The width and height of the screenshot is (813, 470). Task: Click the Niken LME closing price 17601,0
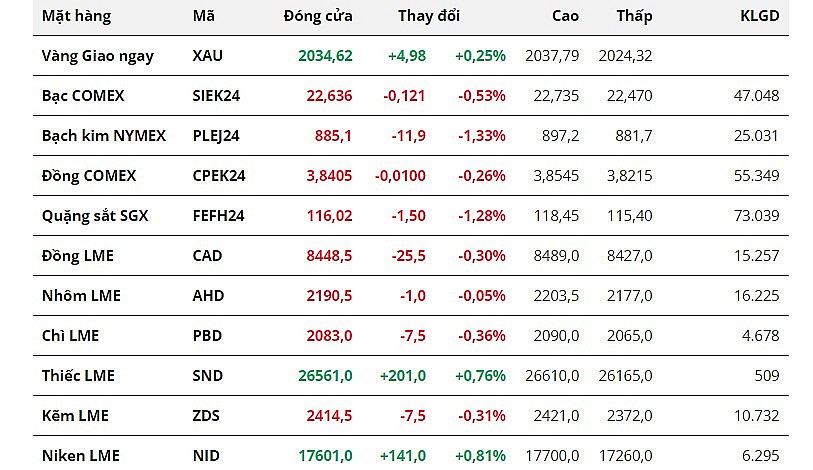click(x=325, y=456)
